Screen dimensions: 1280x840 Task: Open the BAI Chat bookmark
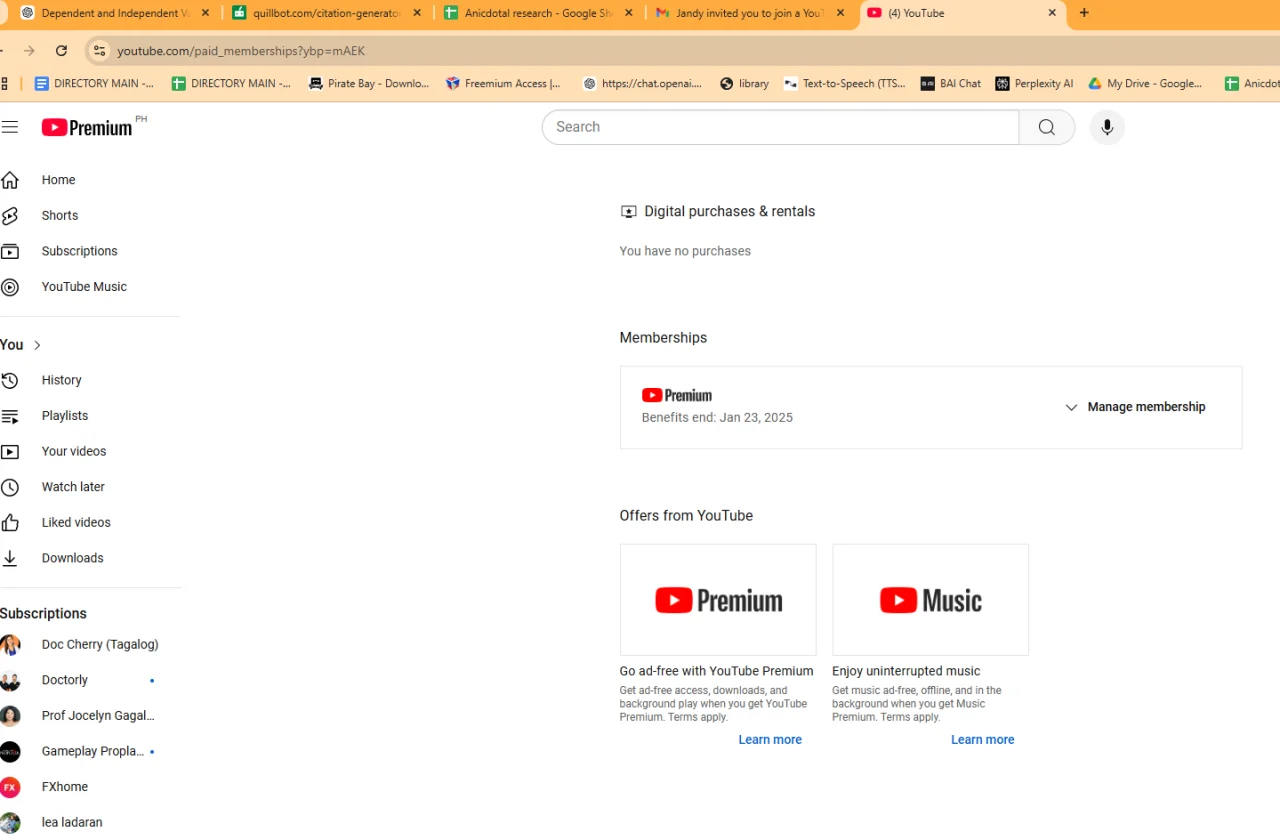(951, 84)
